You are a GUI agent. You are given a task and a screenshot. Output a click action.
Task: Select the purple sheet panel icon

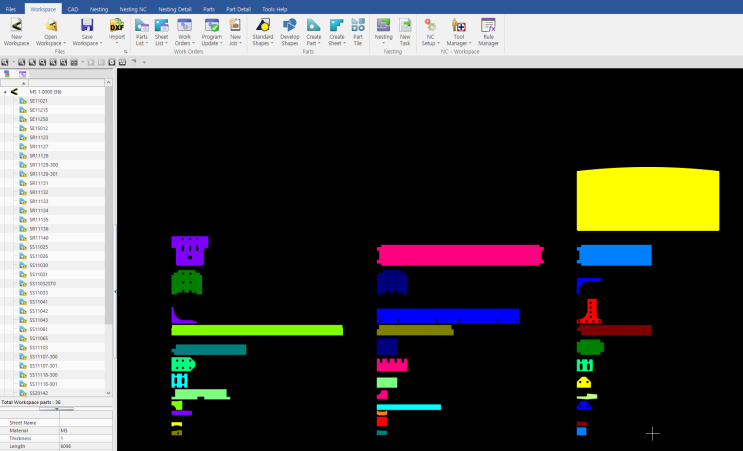tap(22, 74)
